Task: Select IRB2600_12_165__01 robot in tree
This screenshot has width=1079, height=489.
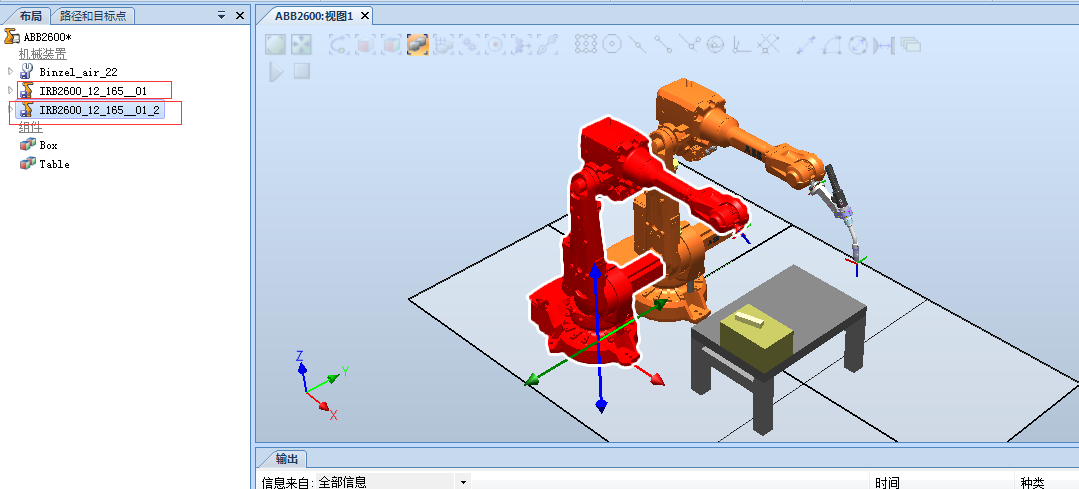Action: point(93,90)
